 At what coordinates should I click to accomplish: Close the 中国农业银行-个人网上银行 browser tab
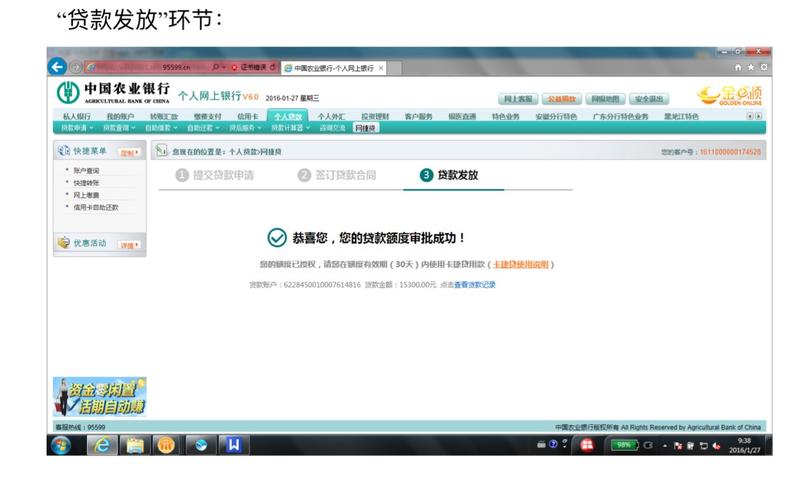[381, 68]
